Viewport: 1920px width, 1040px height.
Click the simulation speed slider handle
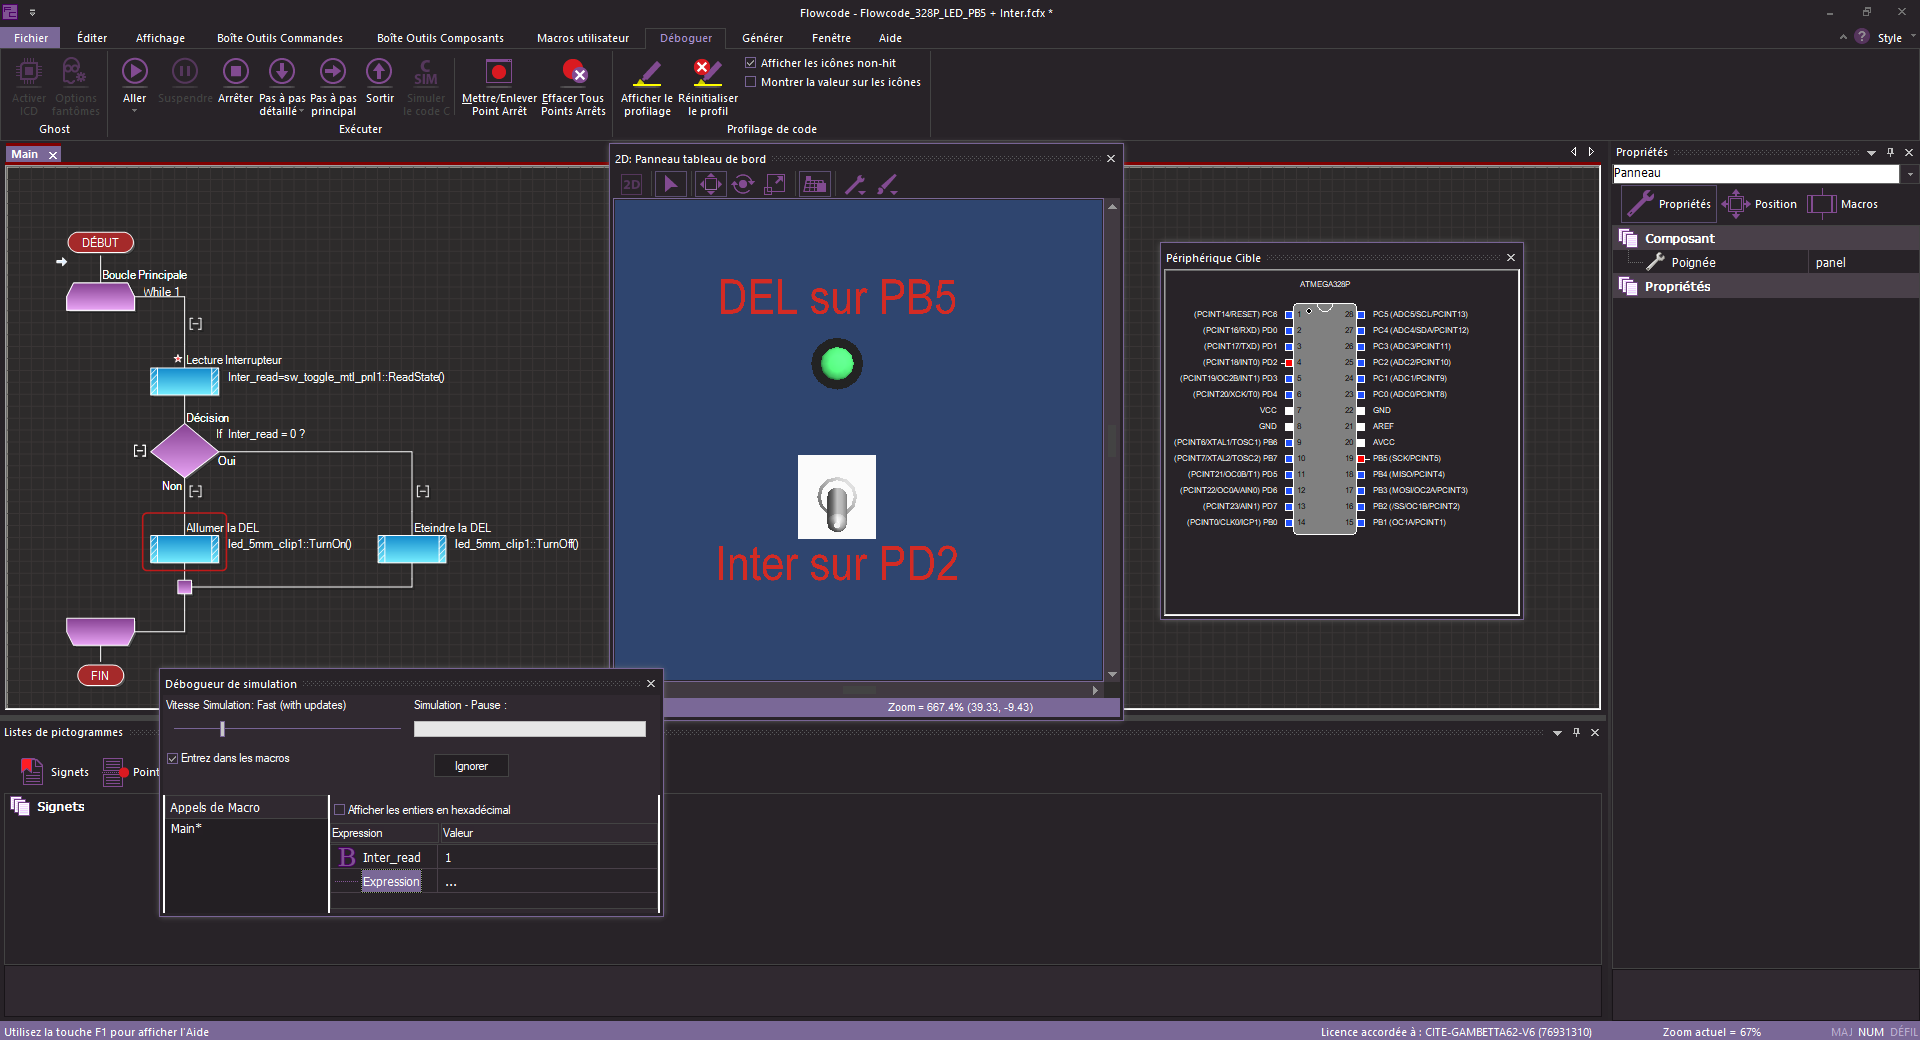[x=222, y=729]
